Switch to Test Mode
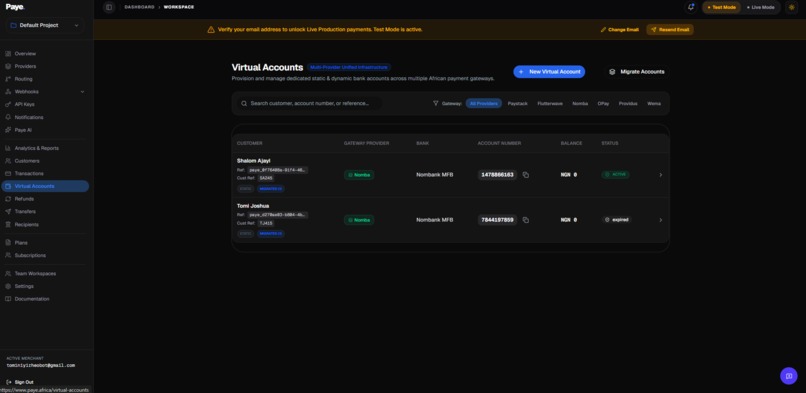The width and height of the screenshot is (806, 393). click(721, 7)
